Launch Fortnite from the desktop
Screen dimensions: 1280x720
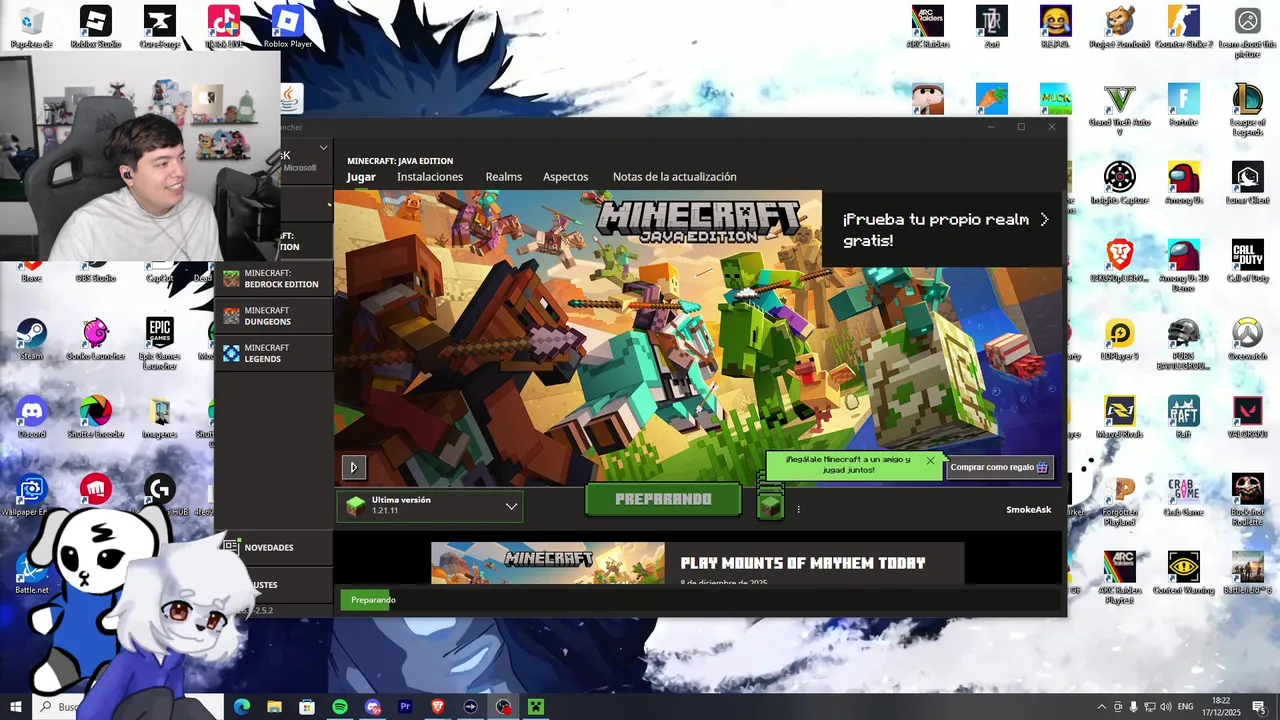click(1184, 105)
